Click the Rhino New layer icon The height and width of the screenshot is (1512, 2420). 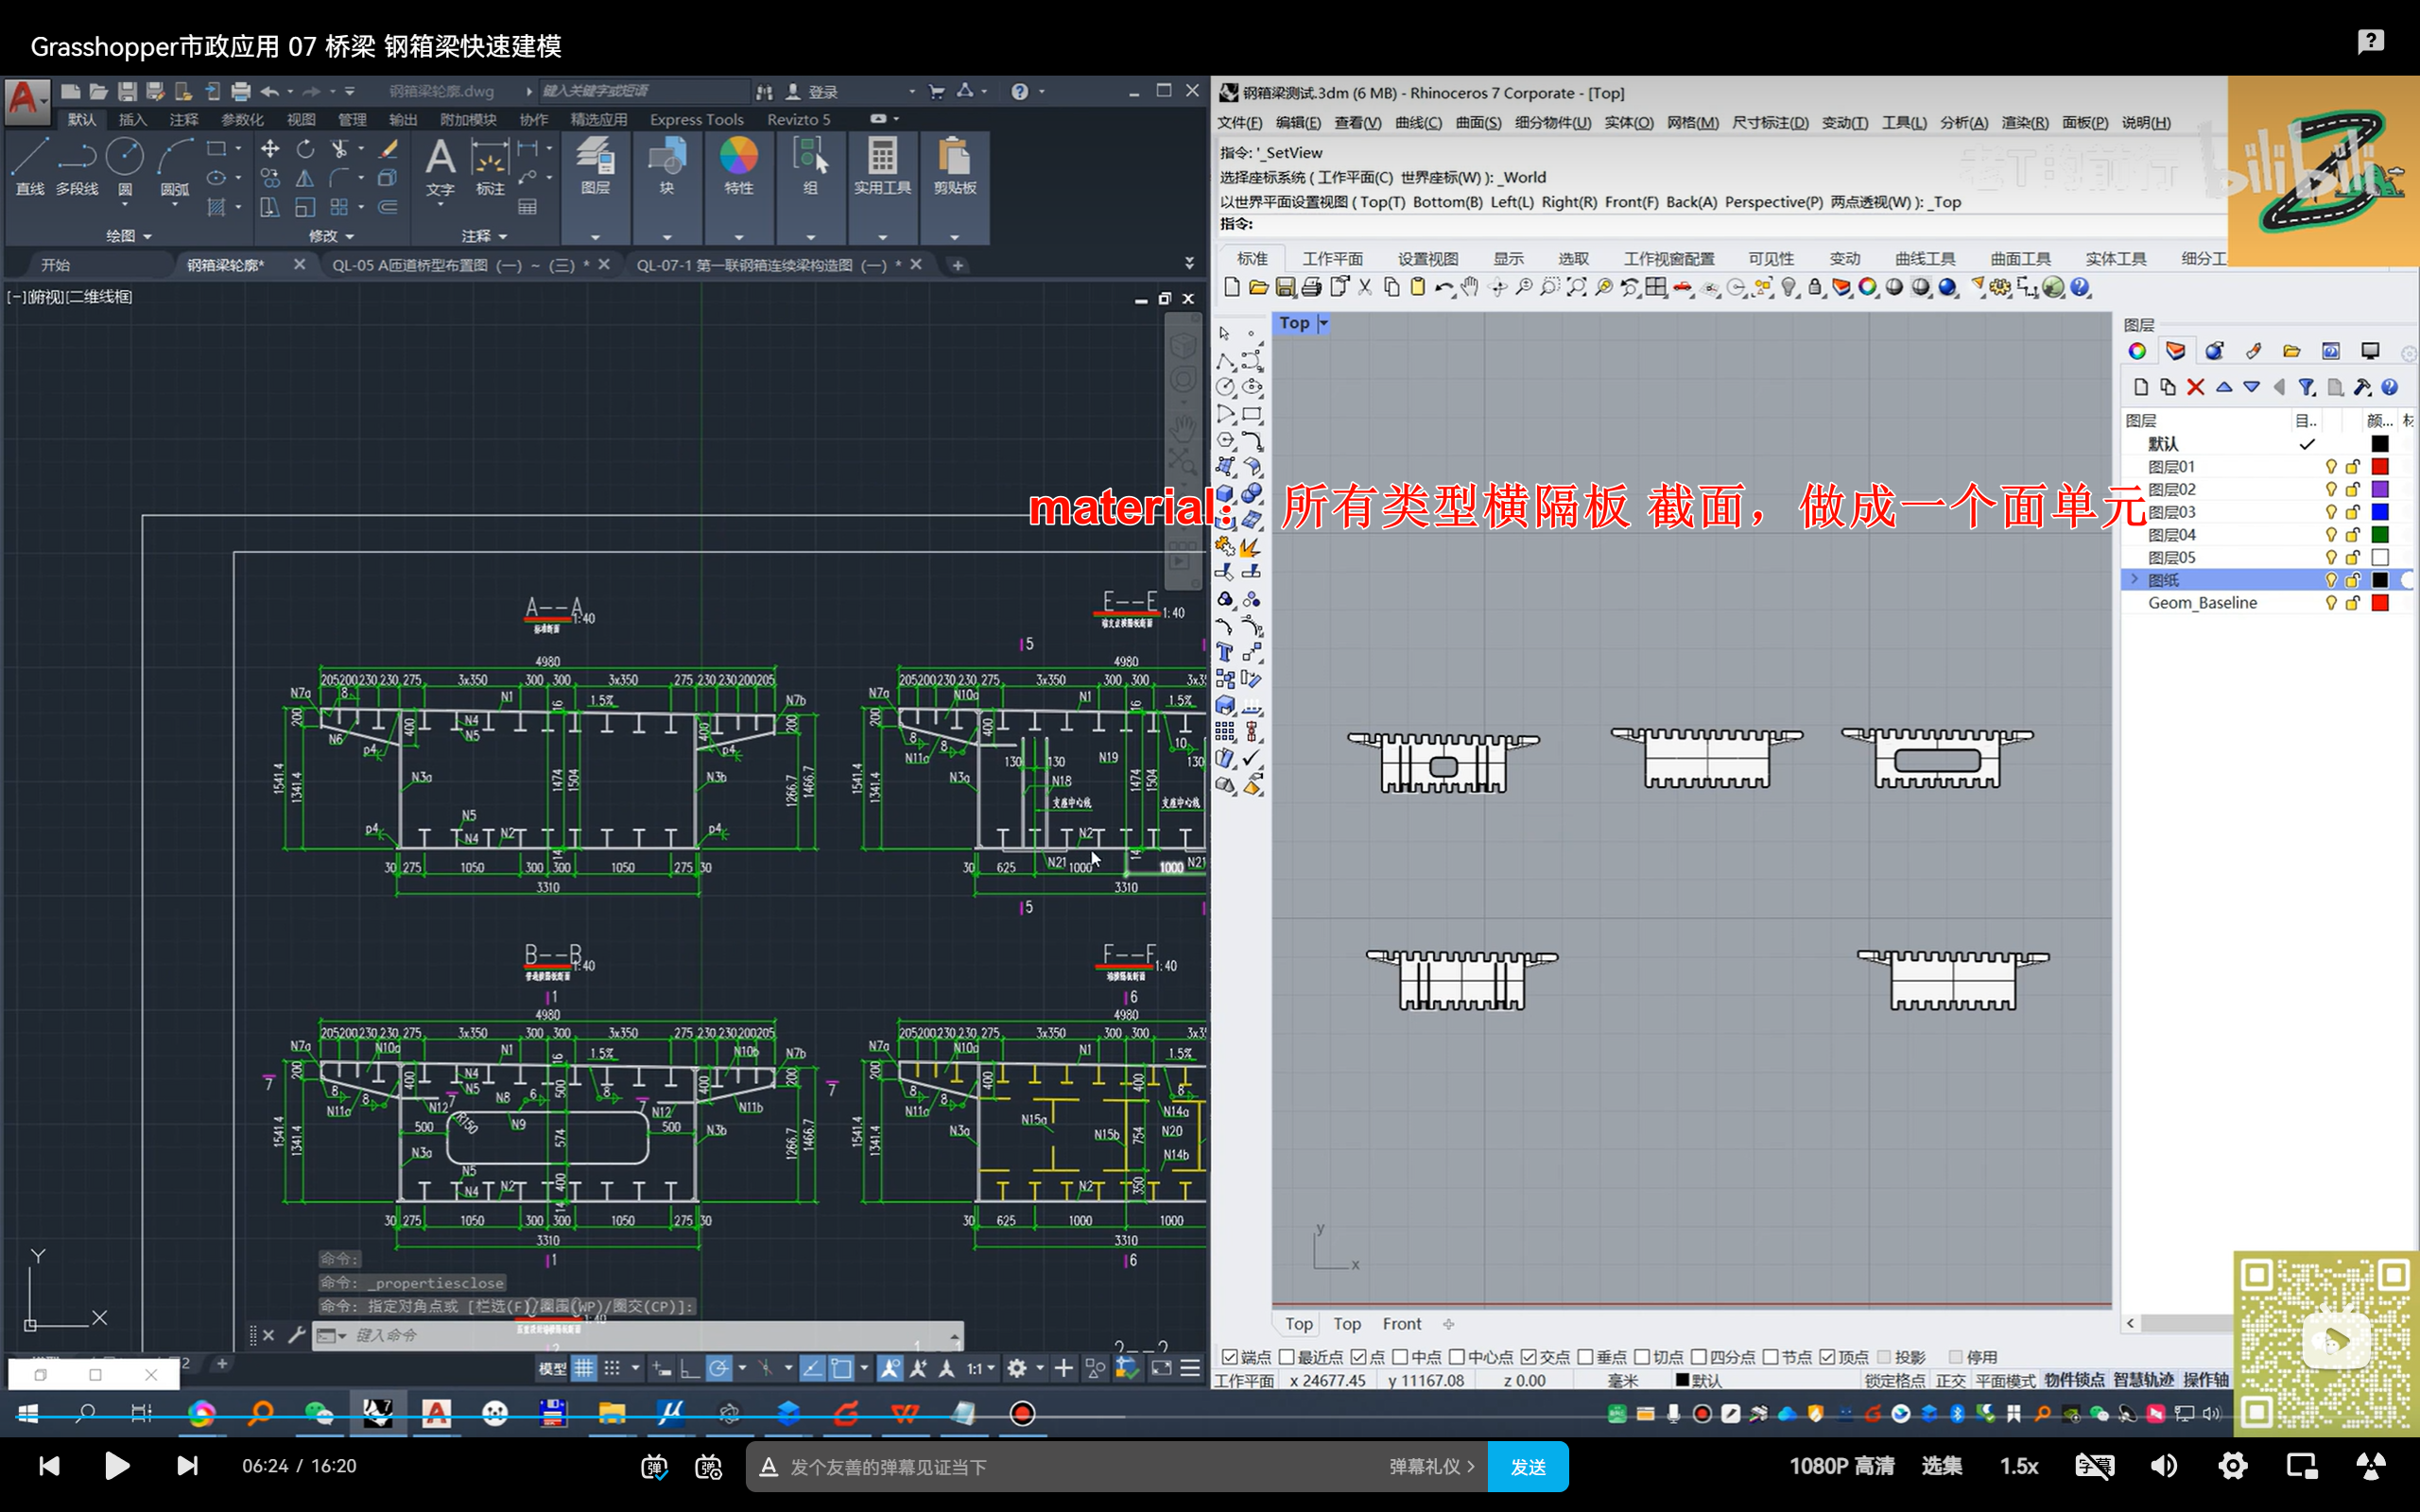2140,387
